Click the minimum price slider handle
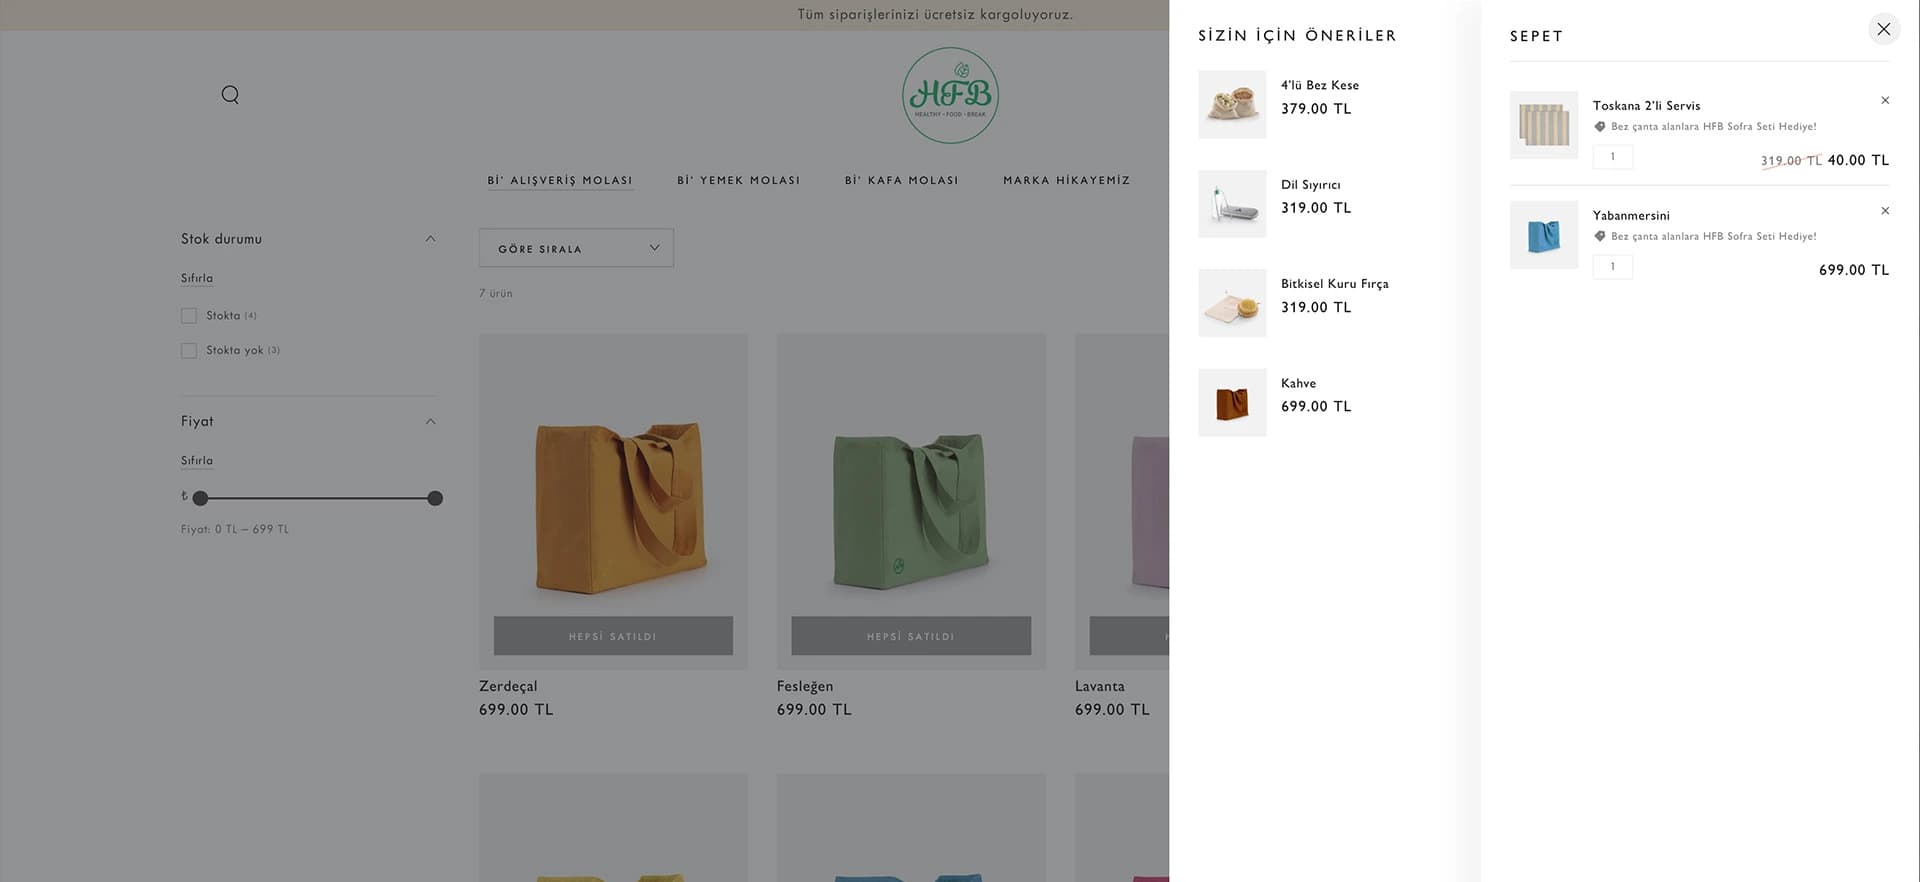The height and width of the screenshot is (882, 1920). (x=200, y=498)
